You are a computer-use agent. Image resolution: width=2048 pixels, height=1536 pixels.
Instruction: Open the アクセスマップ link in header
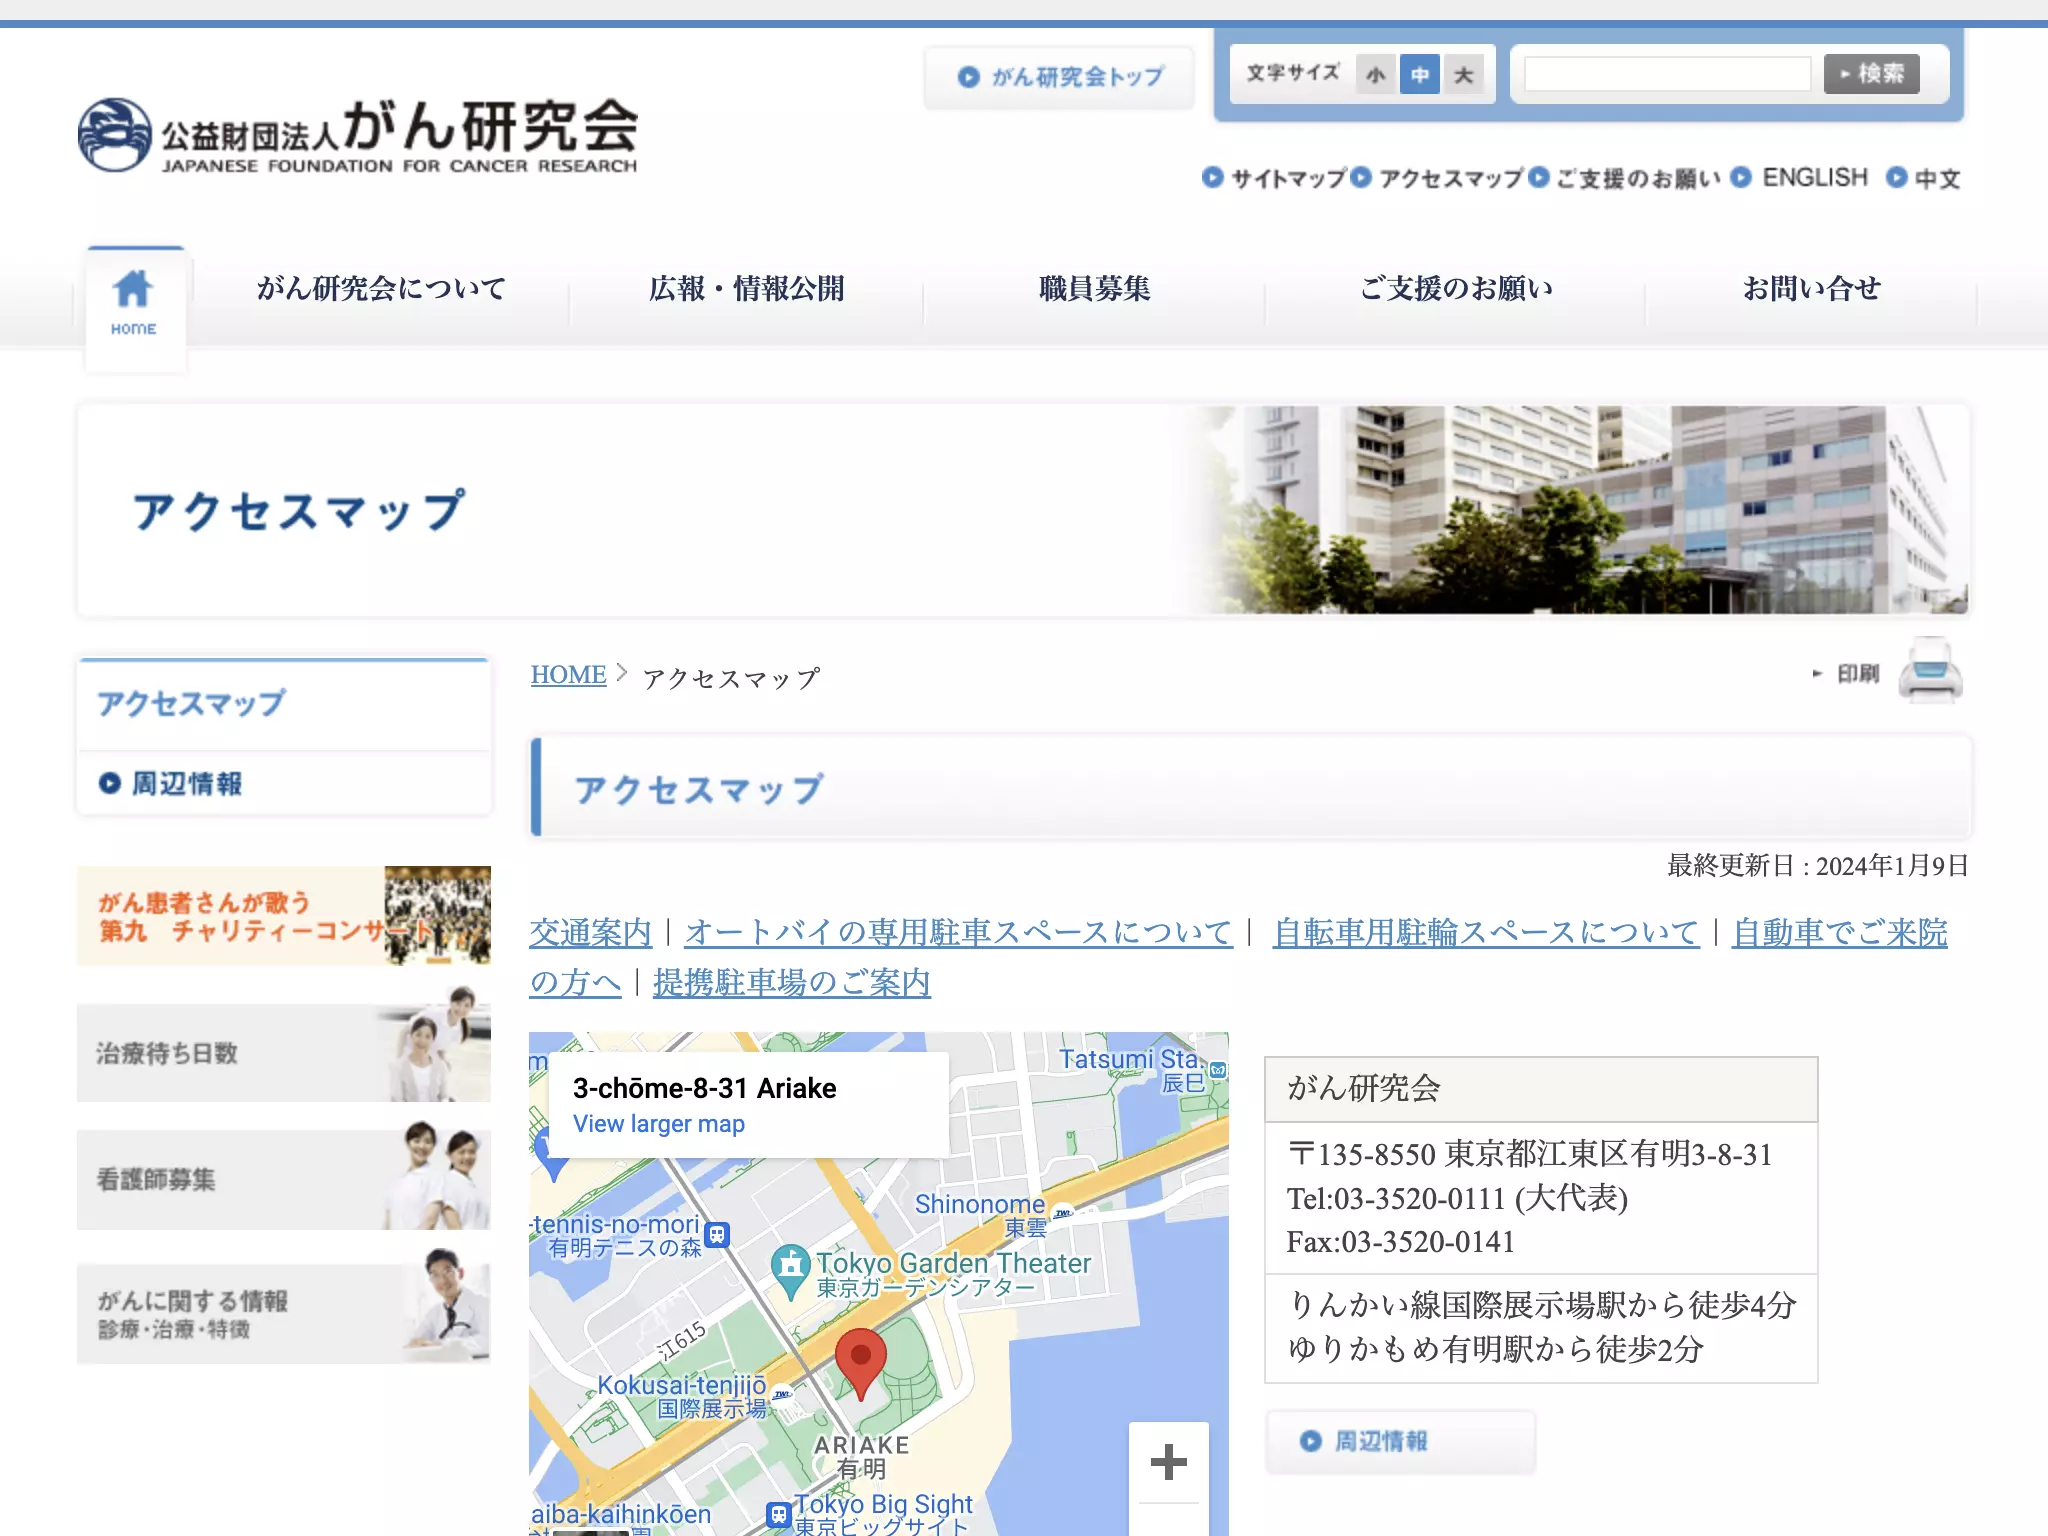pos(1438,178)
